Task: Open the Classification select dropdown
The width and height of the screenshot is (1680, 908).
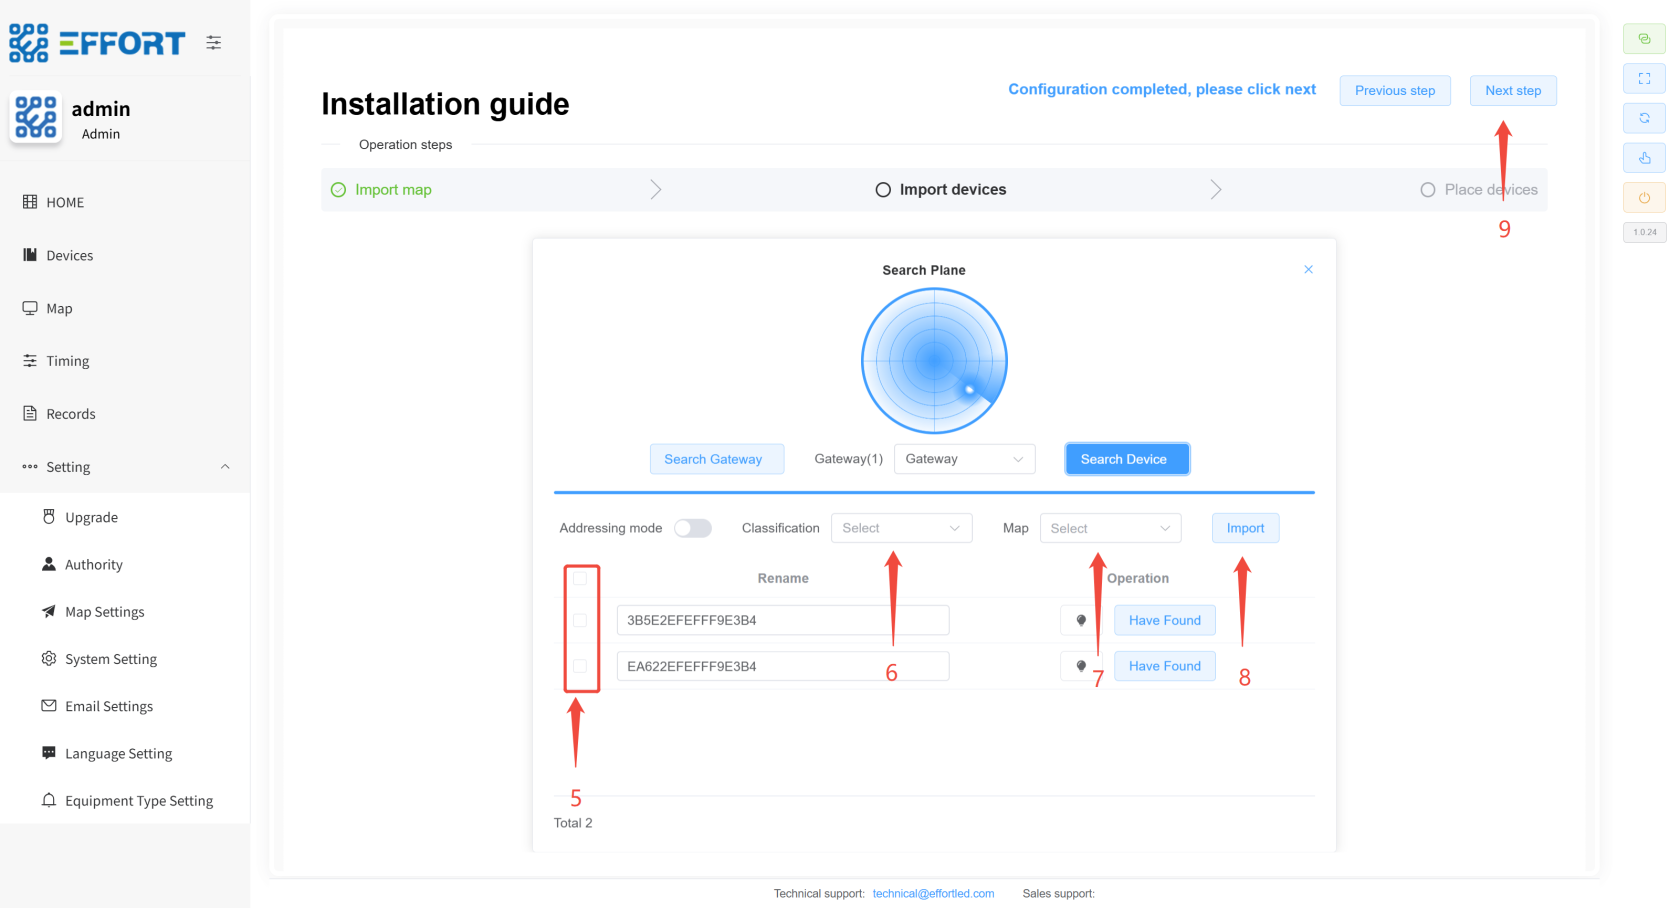Action: point(900,528)
